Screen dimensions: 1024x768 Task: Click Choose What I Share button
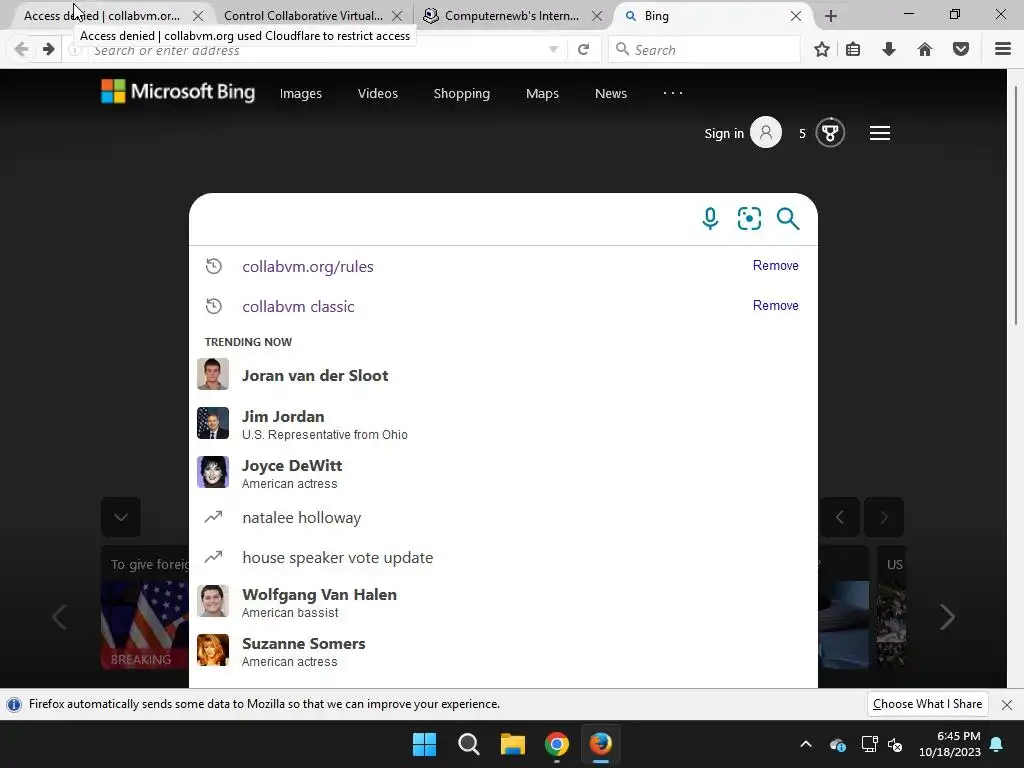[927, 704]
